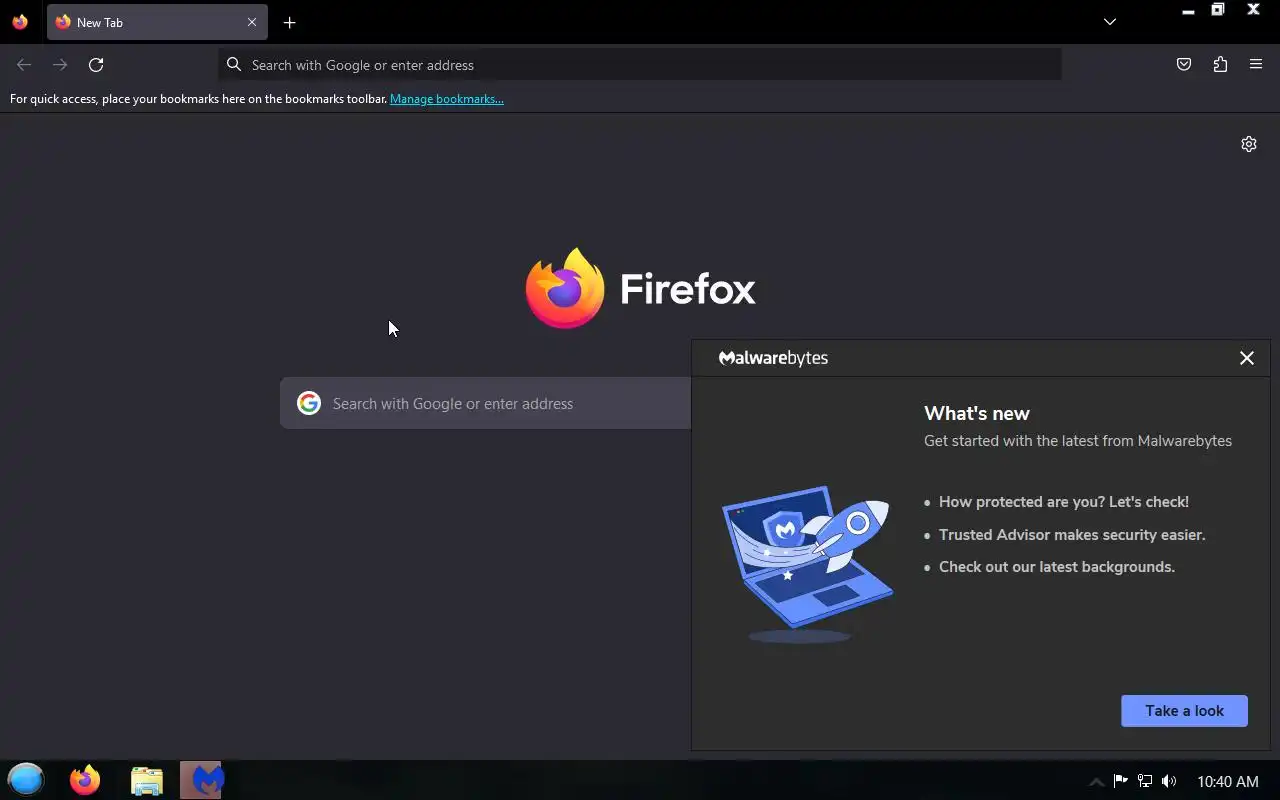This screenshot has height=800, width=1280.
Task: Open the Start orb on the taskbar
Action: click(26, 780)
